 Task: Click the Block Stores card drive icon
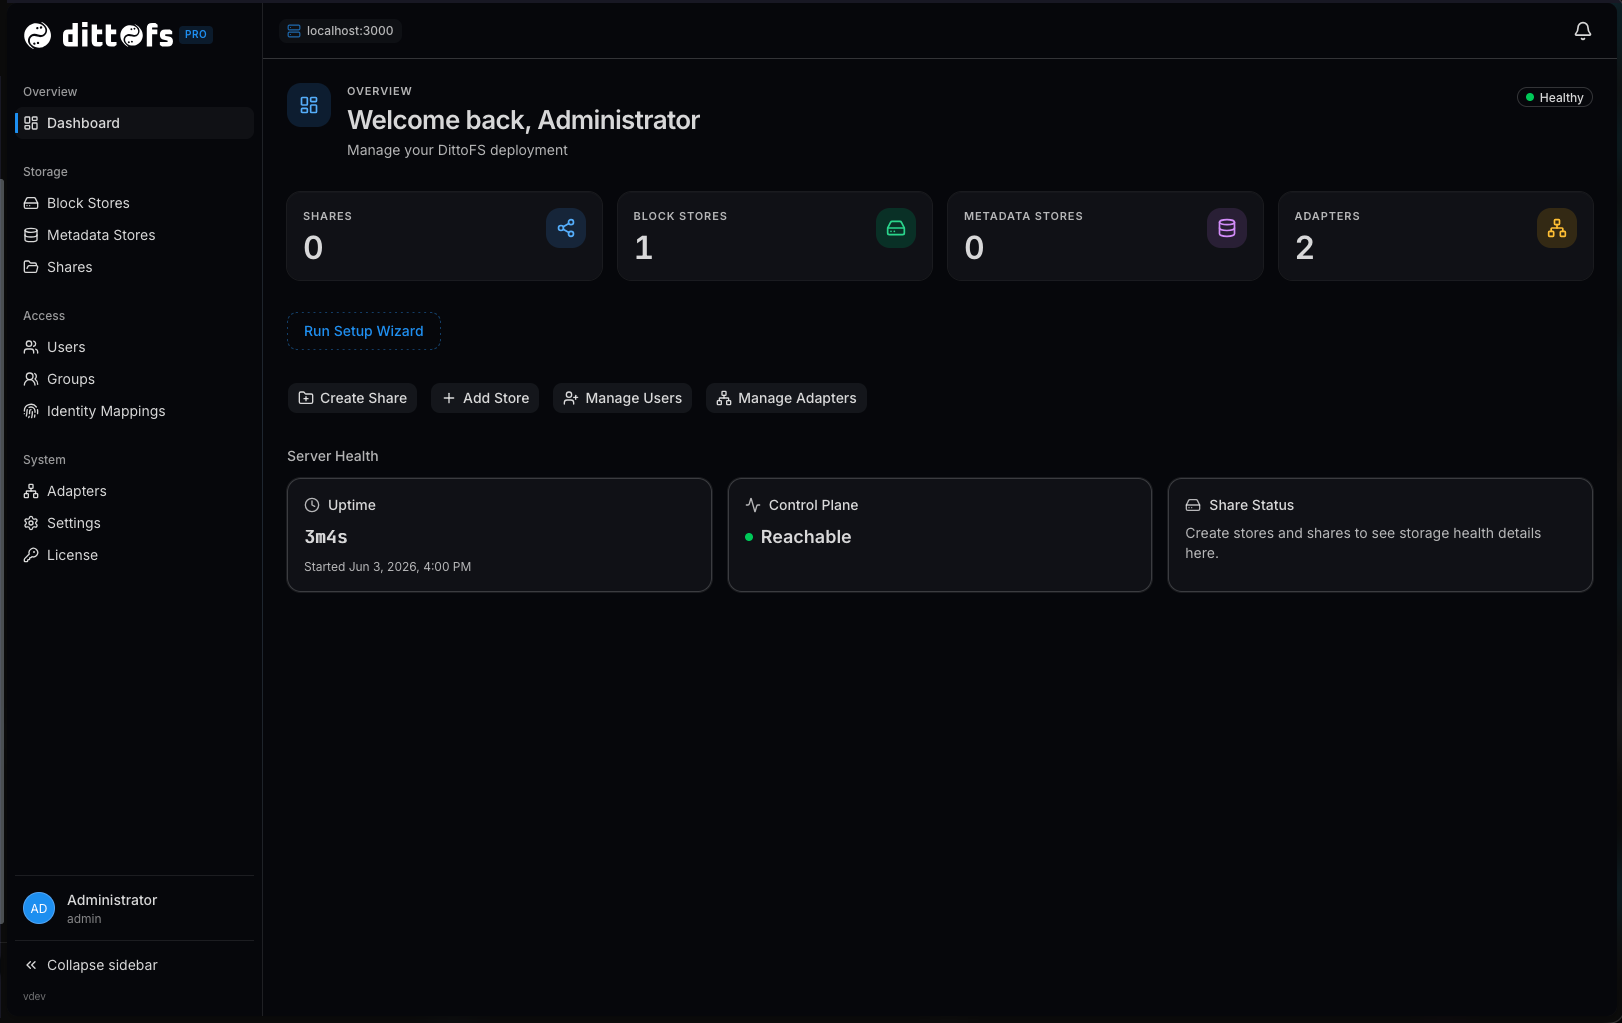click(x=896, y=228)
